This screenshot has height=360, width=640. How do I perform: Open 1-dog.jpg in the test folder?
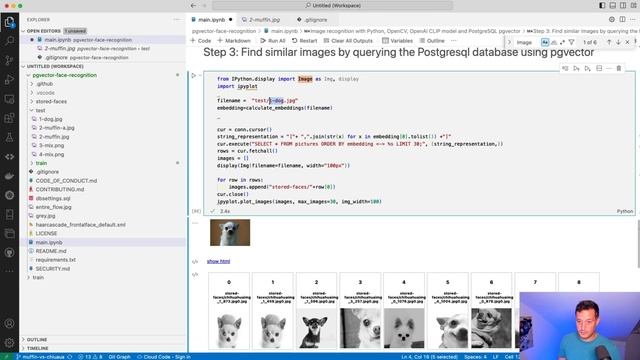51,119
